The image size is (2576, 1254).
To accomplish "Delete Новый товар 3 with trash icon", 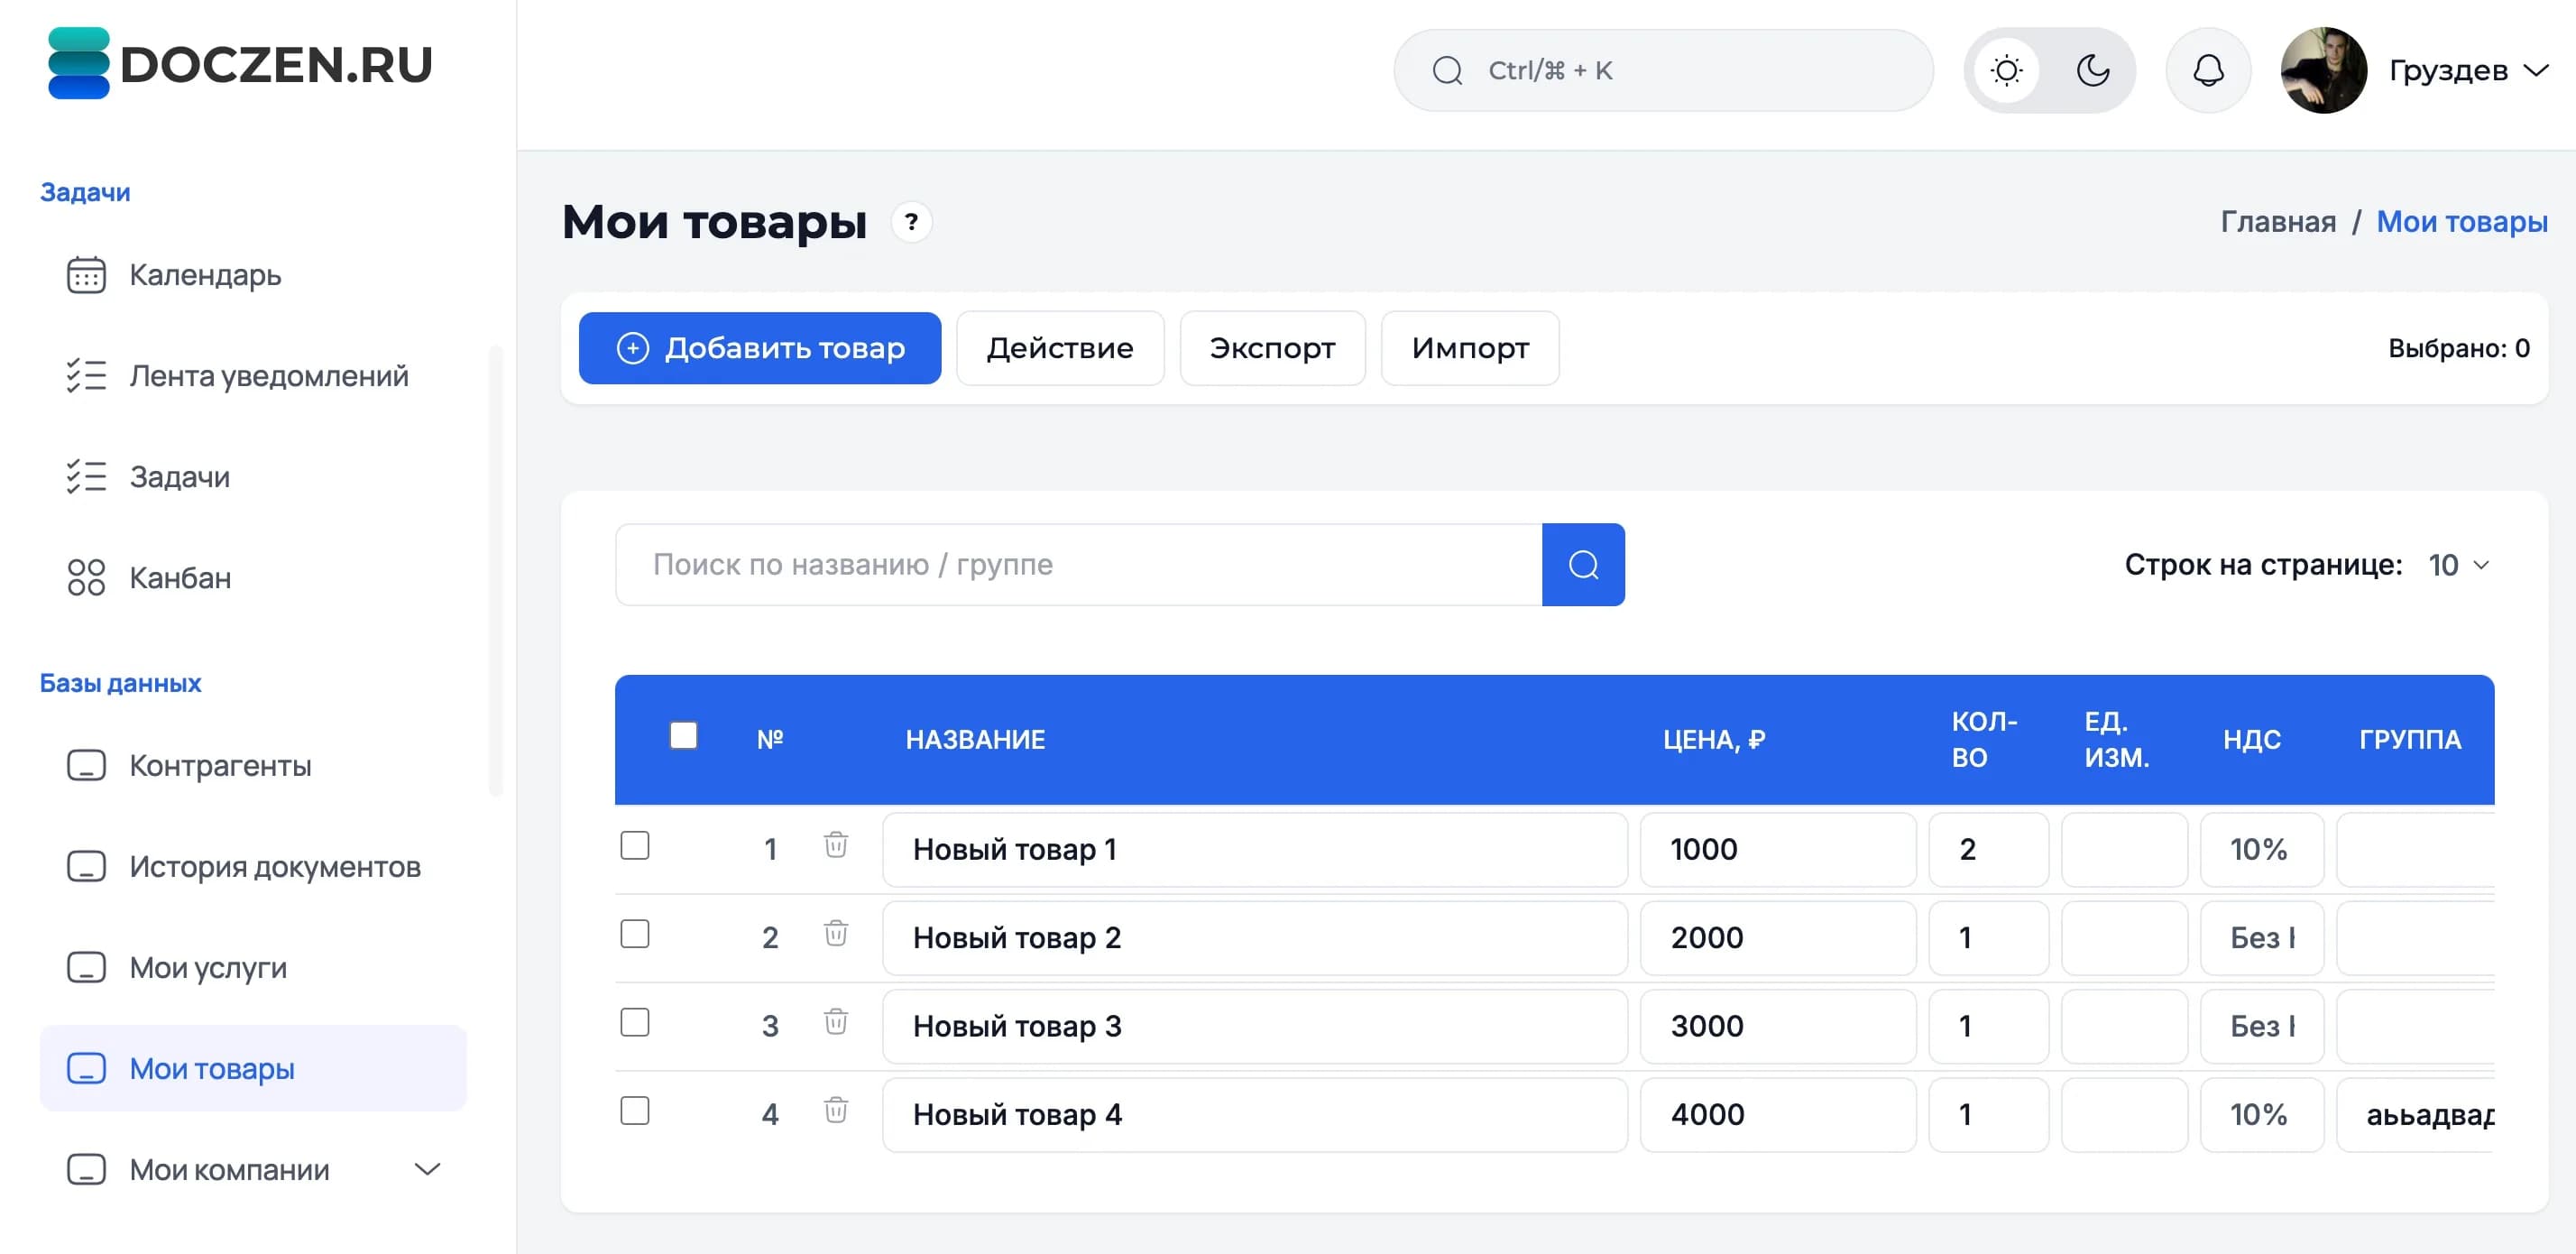I will click(836, 1023).
